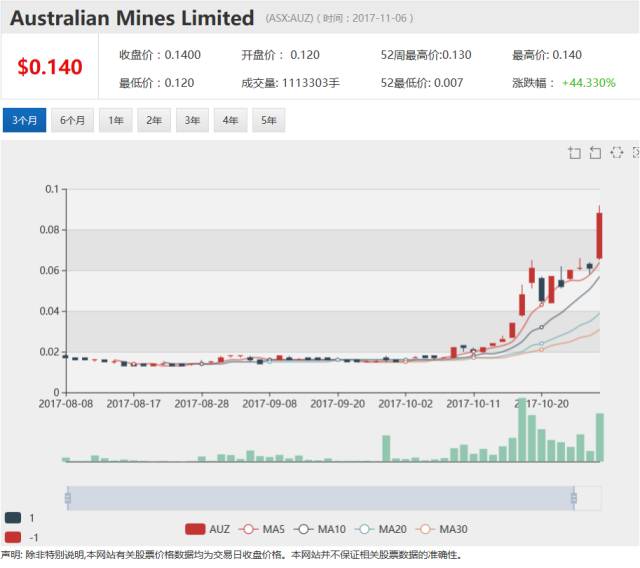640x568 pixels.
Task: Click the zoom reset back icon
Action: pos(596,153)
